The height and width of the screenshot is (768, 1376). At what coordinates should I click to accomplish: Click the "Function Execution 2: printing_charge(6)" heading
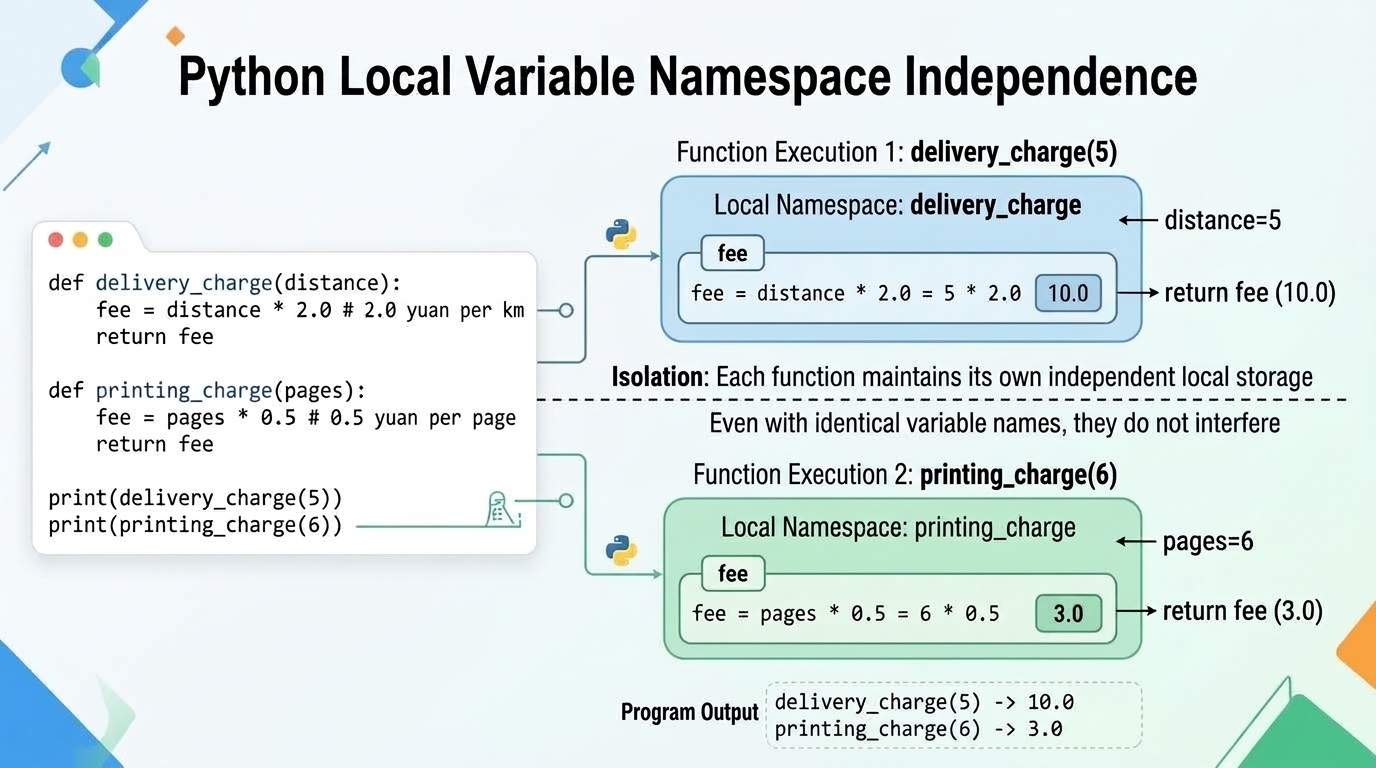[x=905, y=474]
